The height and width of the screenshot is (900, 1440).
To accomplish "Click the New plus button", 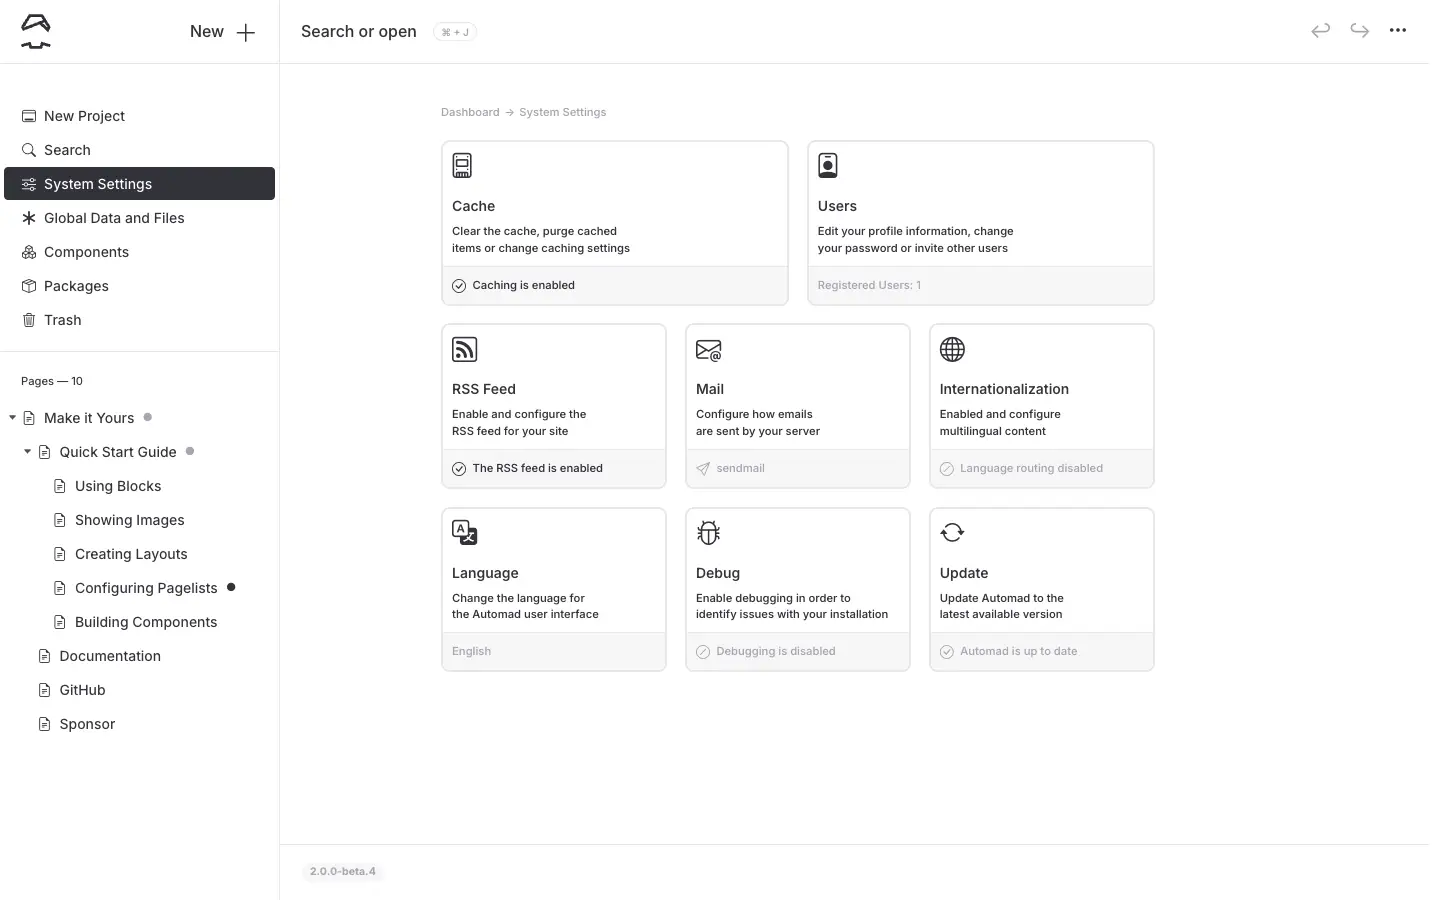I will (x=223, y=32).
